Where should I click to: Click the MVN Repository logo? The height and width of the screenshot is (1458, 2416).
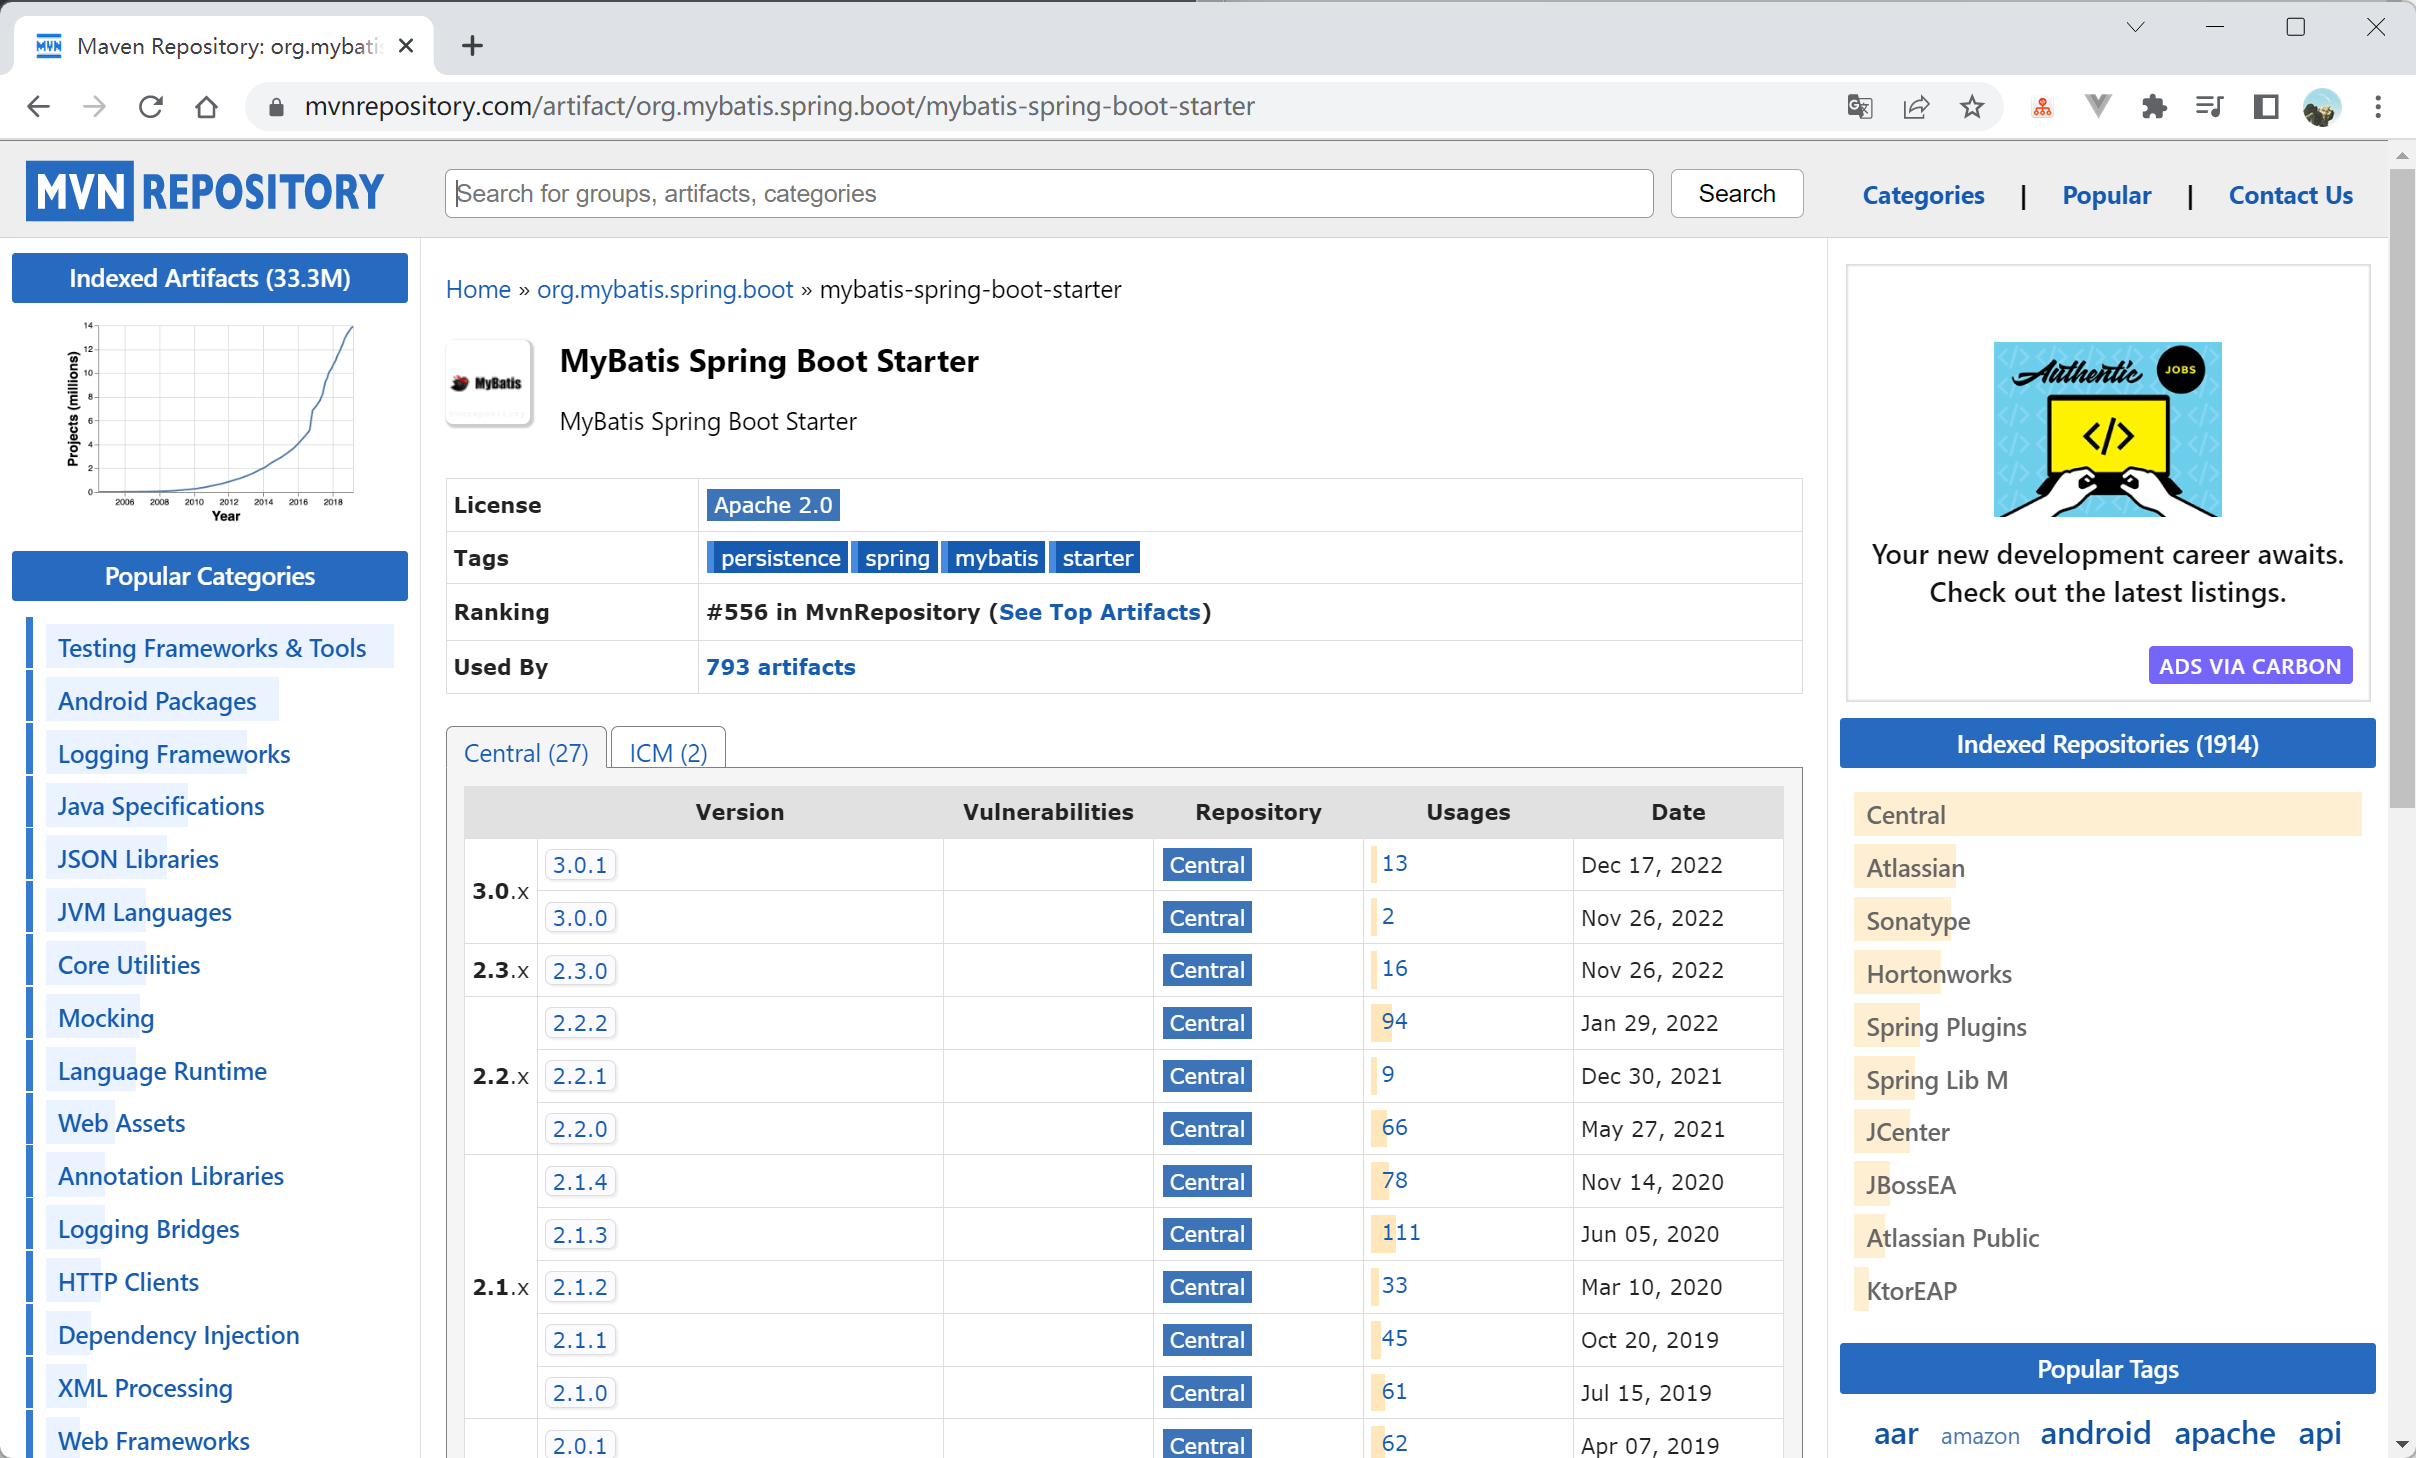(205, 191)
